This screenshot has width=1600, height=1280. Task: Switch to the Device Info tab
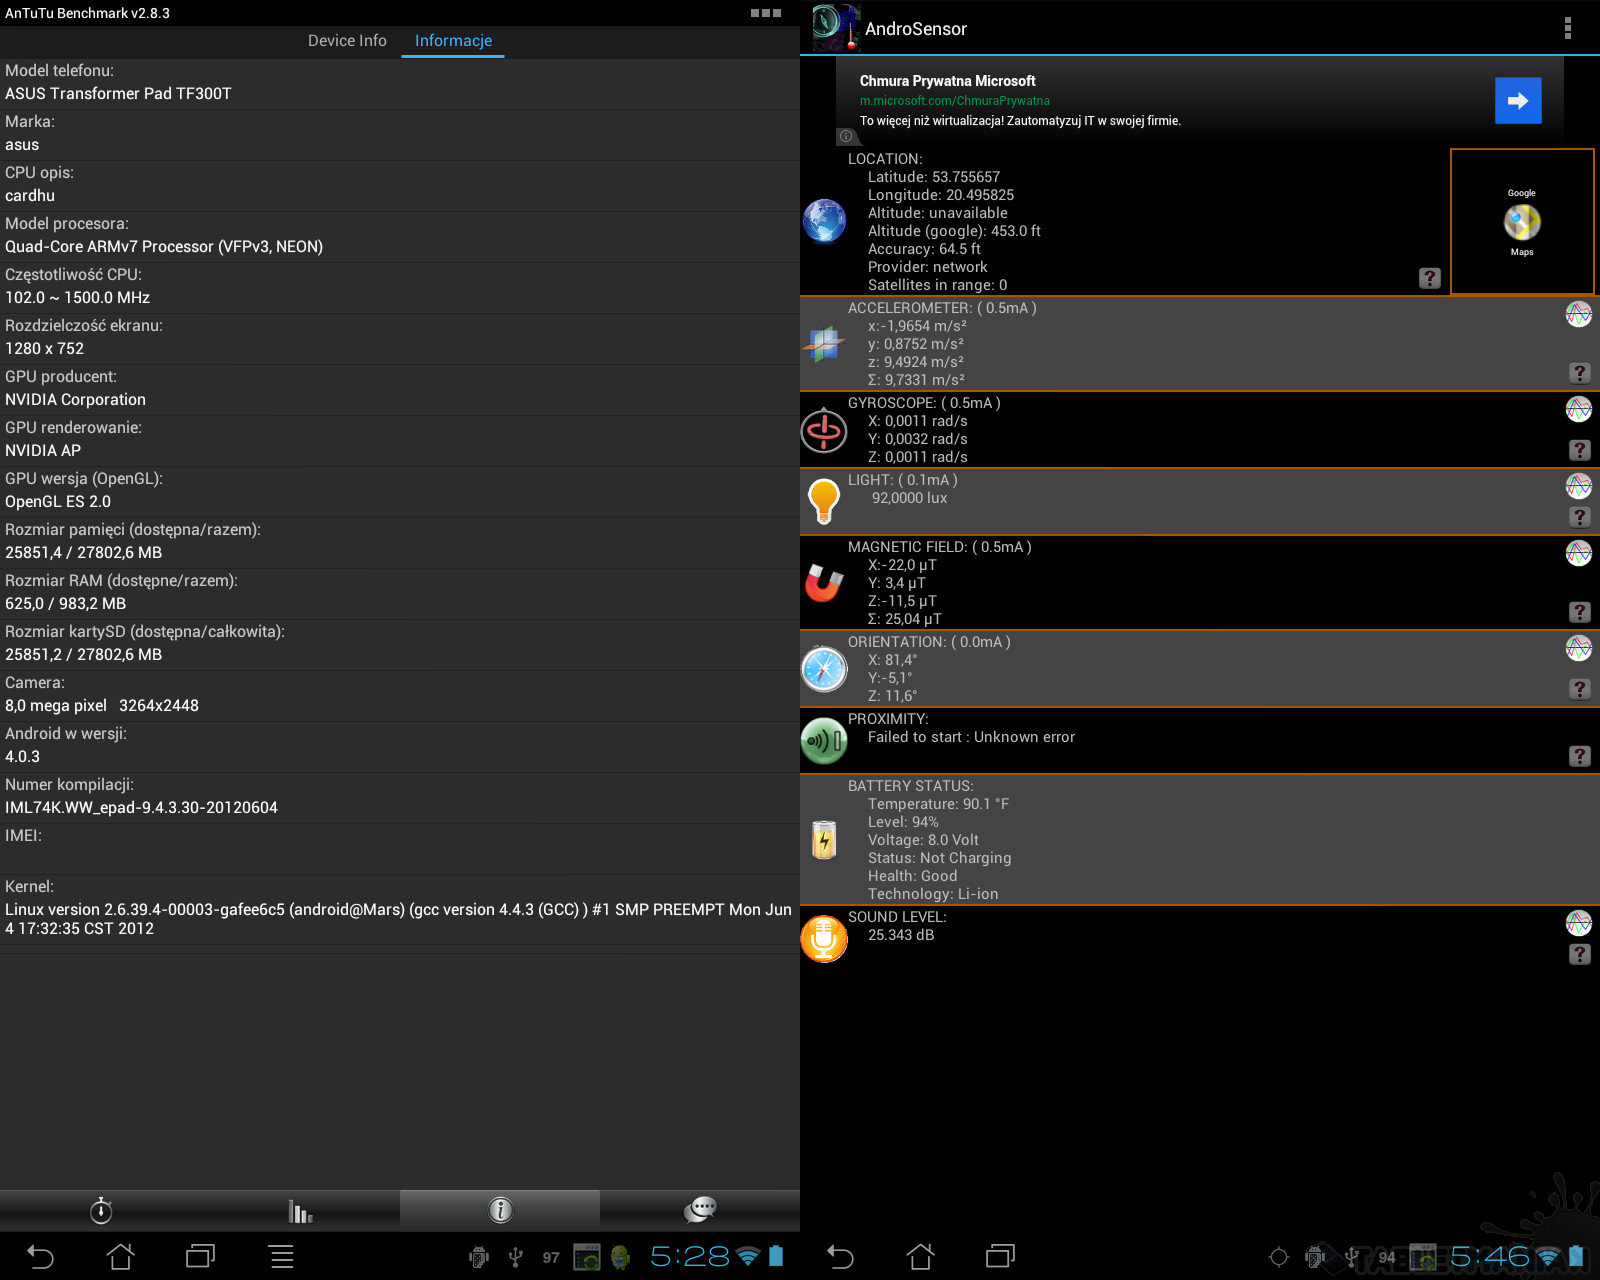[347, 41]
